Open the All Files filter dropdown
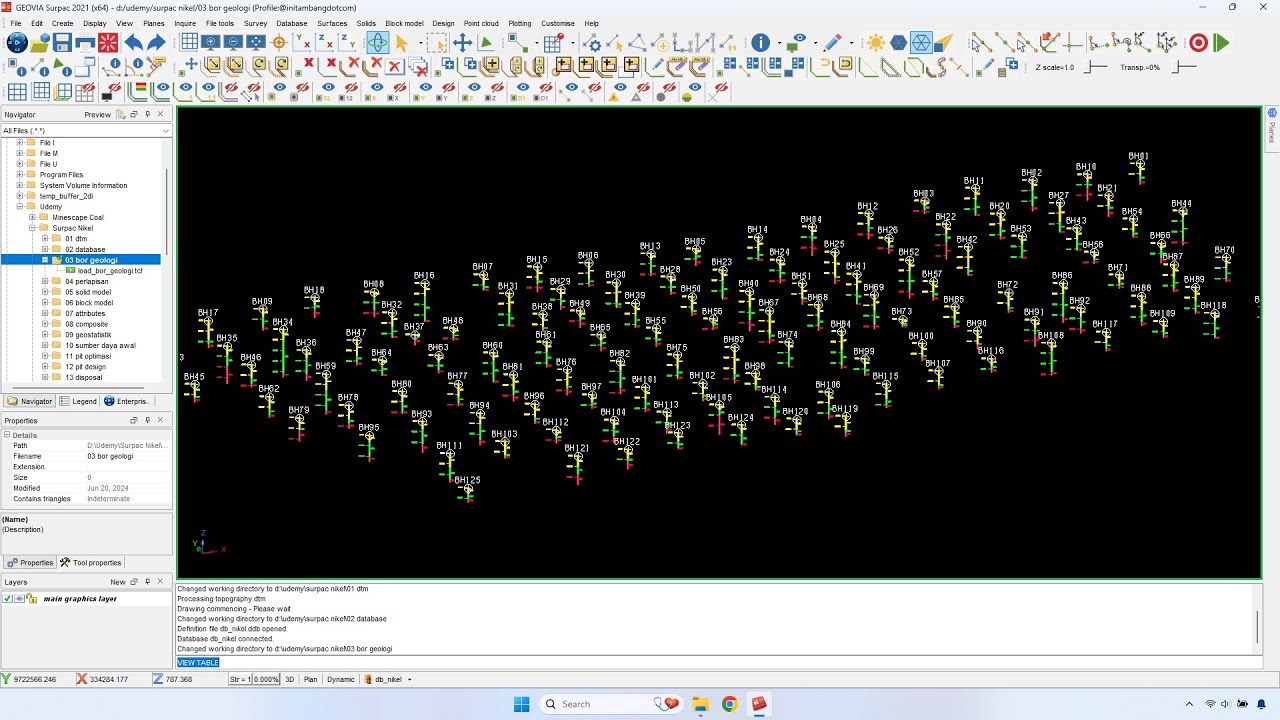The height and width of the screenshot is (720, 1280). 166,131
